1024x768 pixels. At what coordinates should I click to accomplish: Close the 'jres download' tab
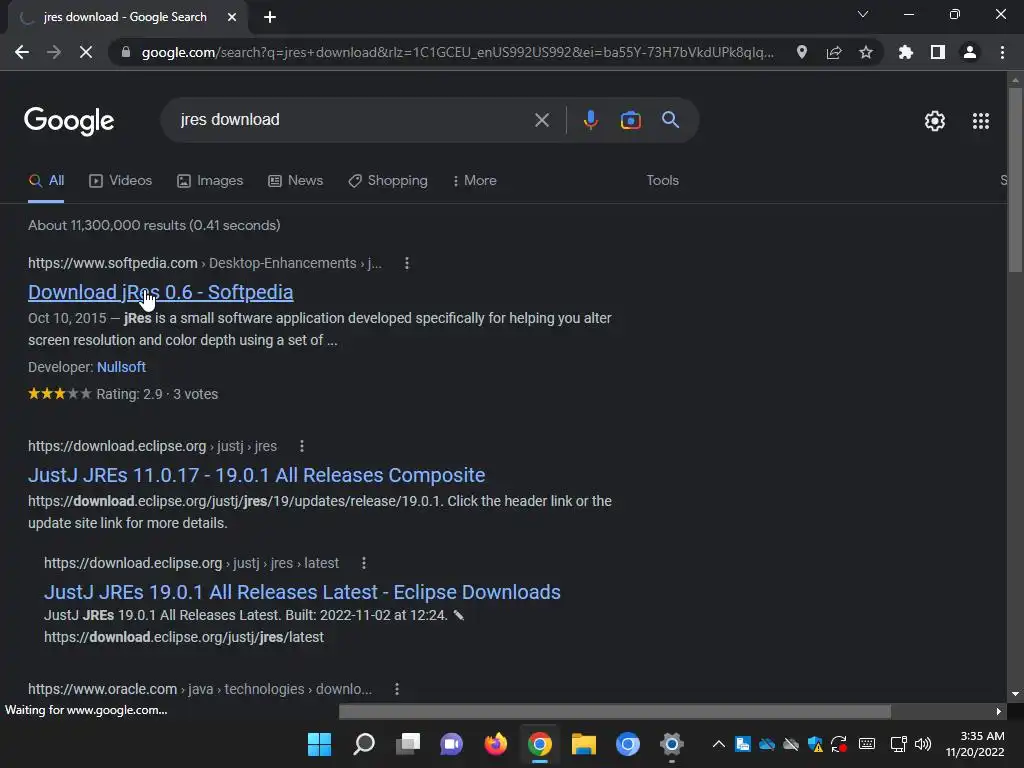click(232, 17)
